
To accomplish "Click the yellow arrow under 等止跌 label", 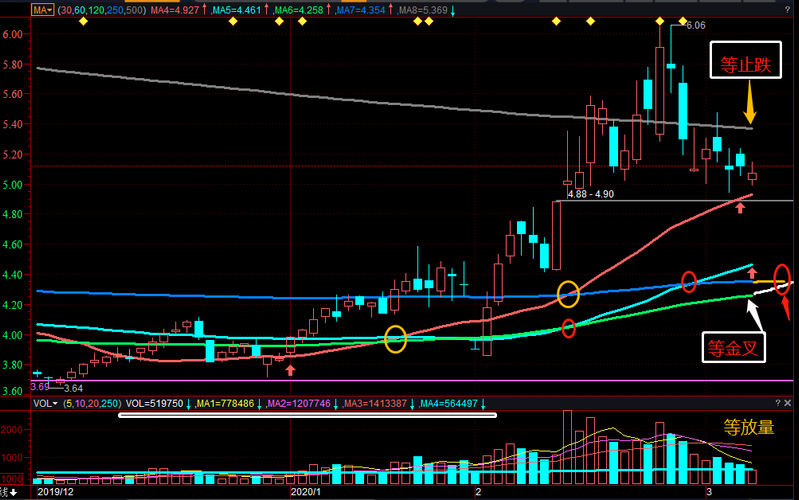I will (x=750, y=102).
